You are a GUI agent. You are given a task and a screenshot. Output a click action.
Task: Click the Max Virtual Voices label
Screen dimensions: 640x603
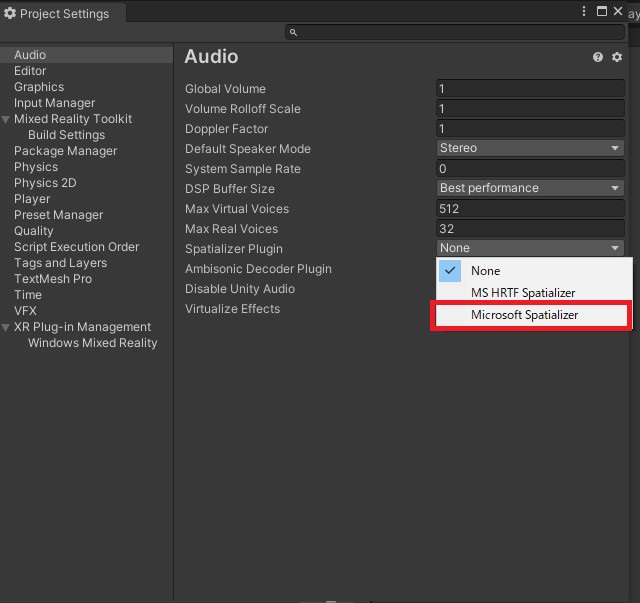pos(237,209)
